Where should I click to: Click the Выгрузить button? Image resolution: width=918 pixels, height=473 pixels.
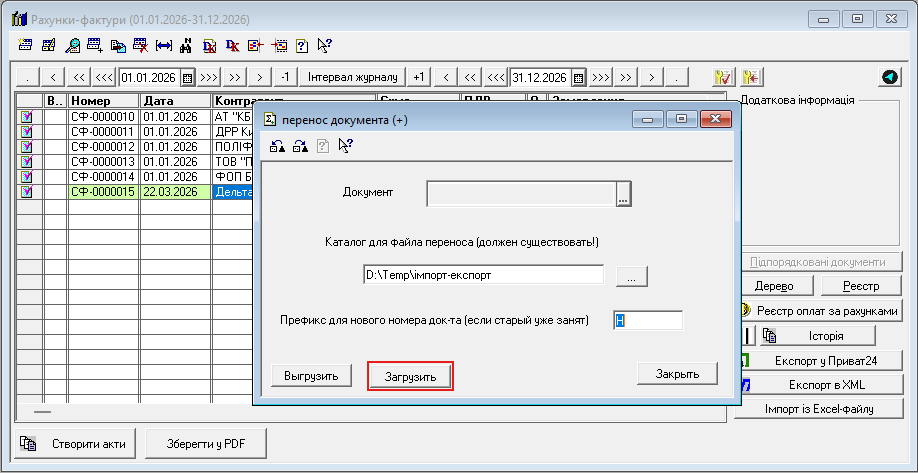click(x=311, y=375)
